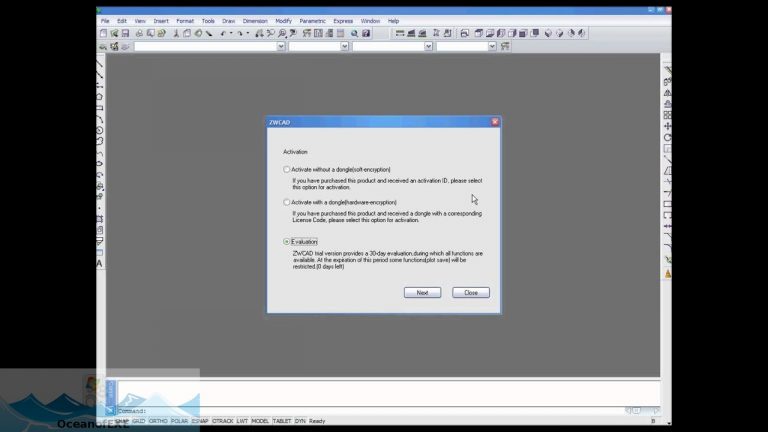The image size is (768, 432).
Task: Select the Circle draw tool
Action: [x=100, y=131]
